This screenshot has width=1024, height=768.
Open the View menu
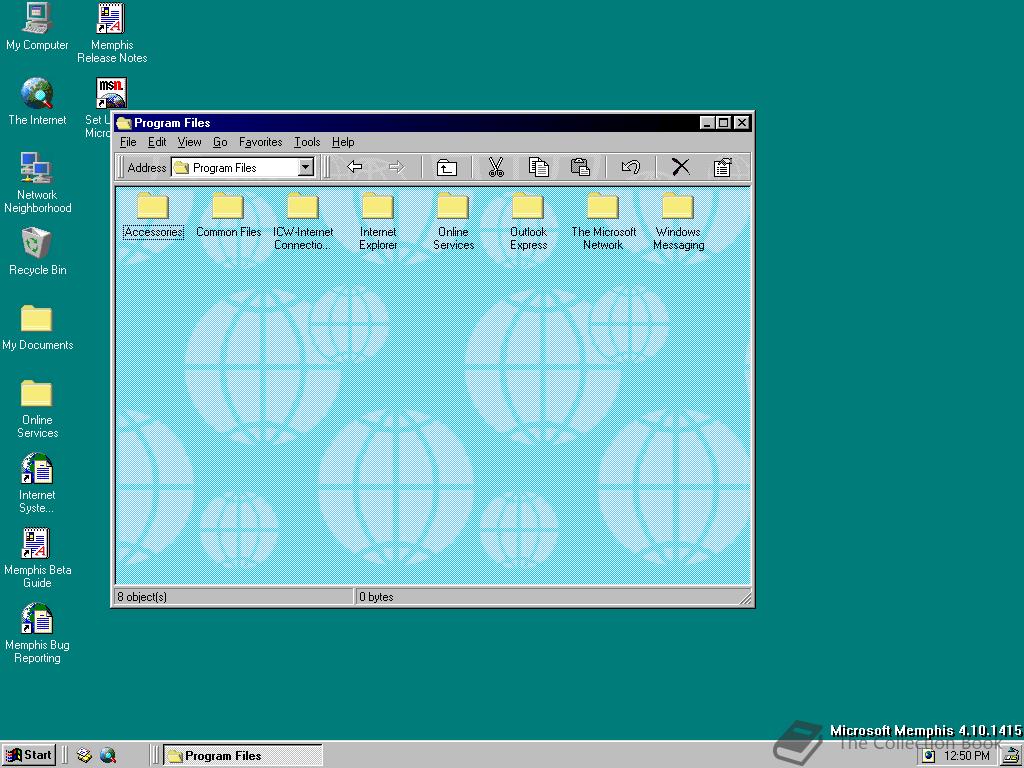[189, 142]
